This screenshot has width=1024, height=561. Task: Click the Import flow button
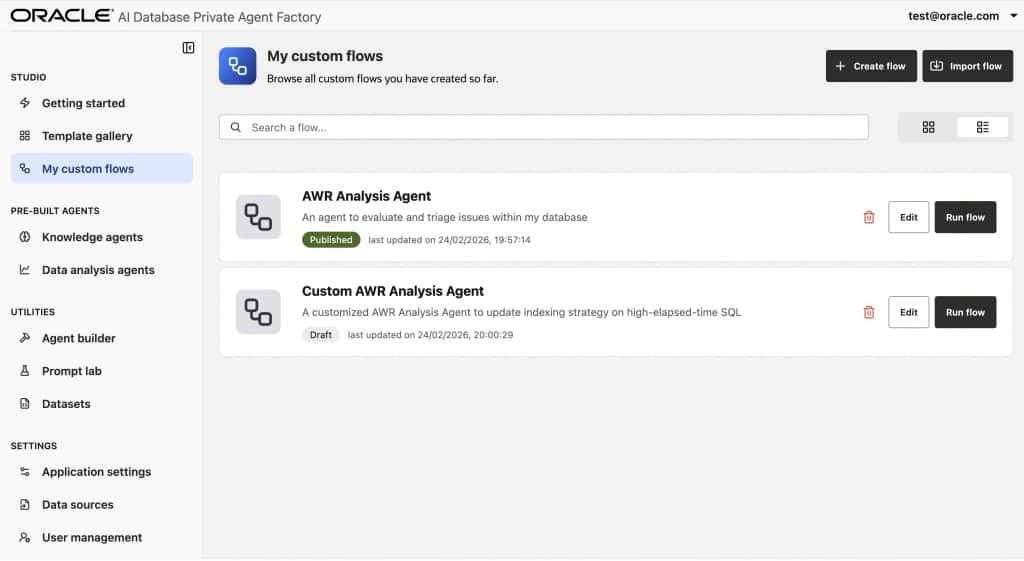pyautogui.click(x=967, y=66)
